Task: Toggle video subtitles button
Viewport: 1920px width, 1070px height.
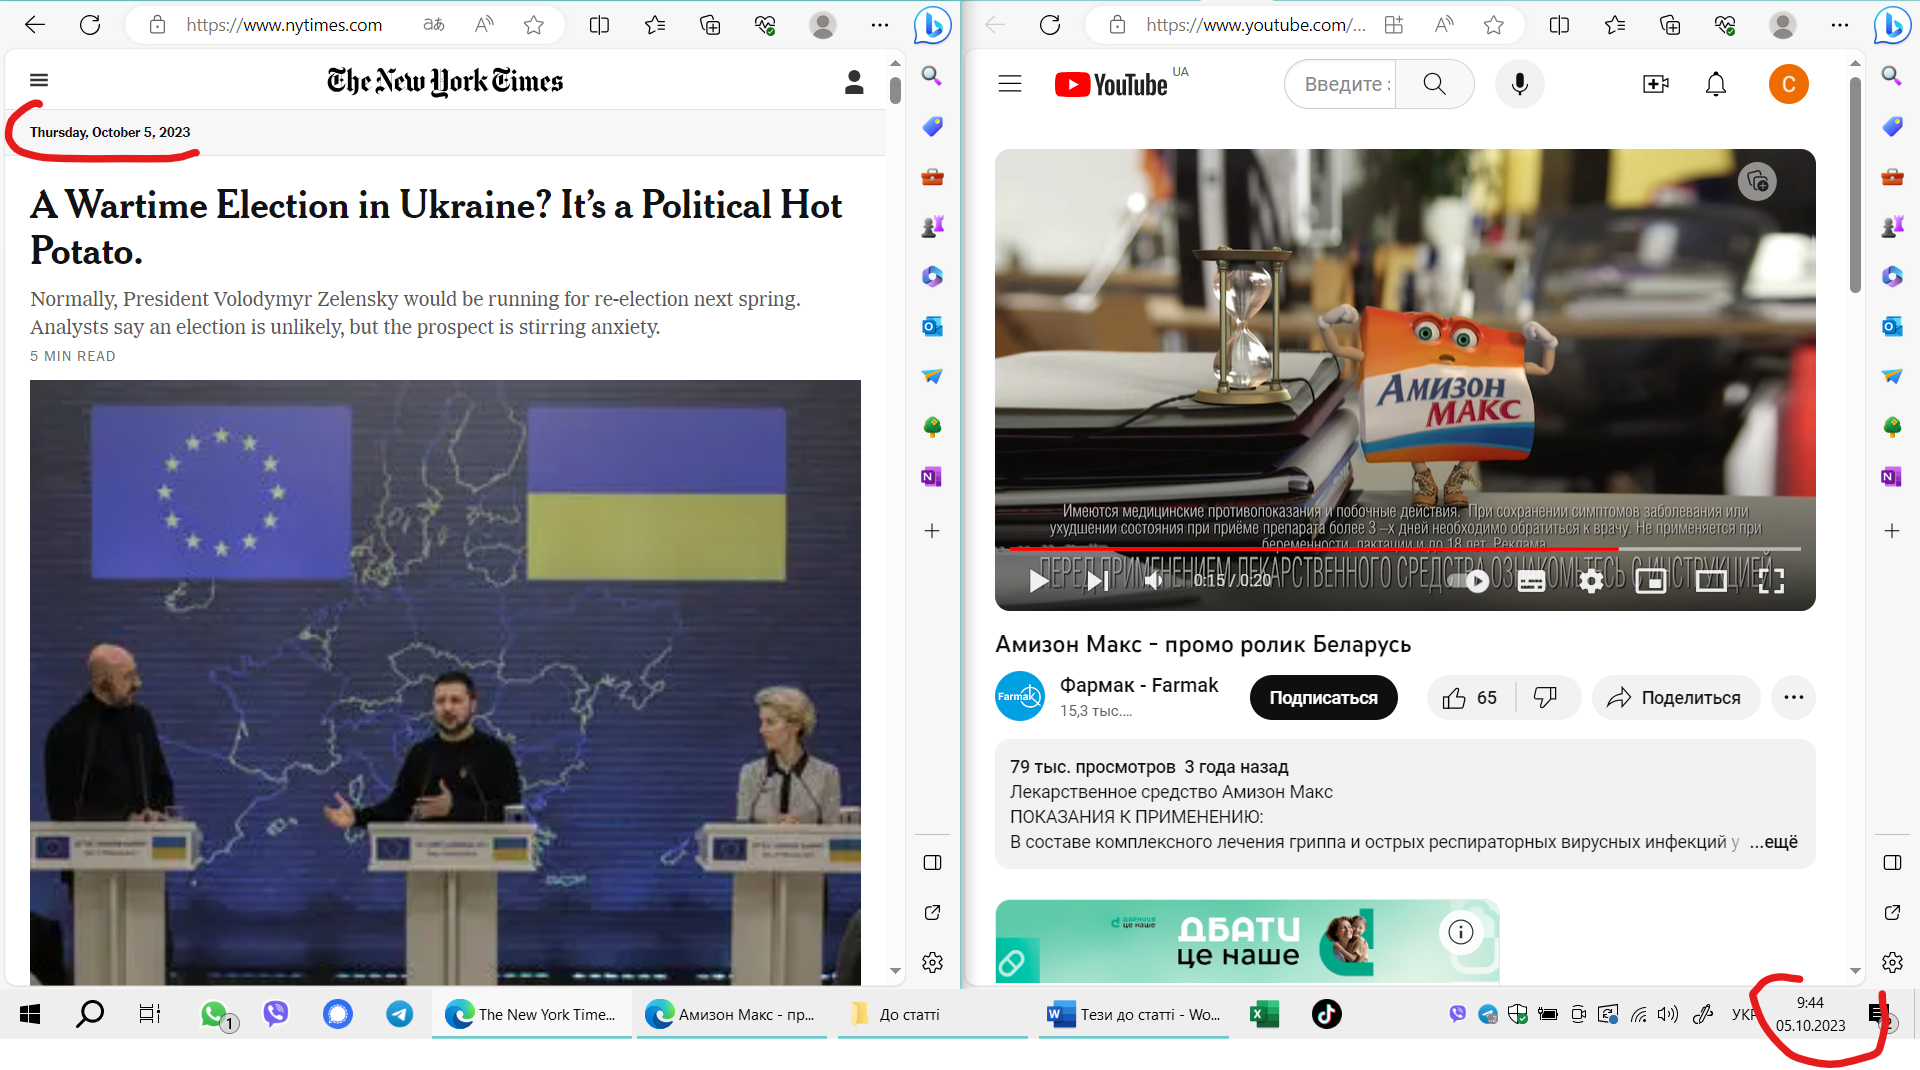Action: [x=1531, y=581]
